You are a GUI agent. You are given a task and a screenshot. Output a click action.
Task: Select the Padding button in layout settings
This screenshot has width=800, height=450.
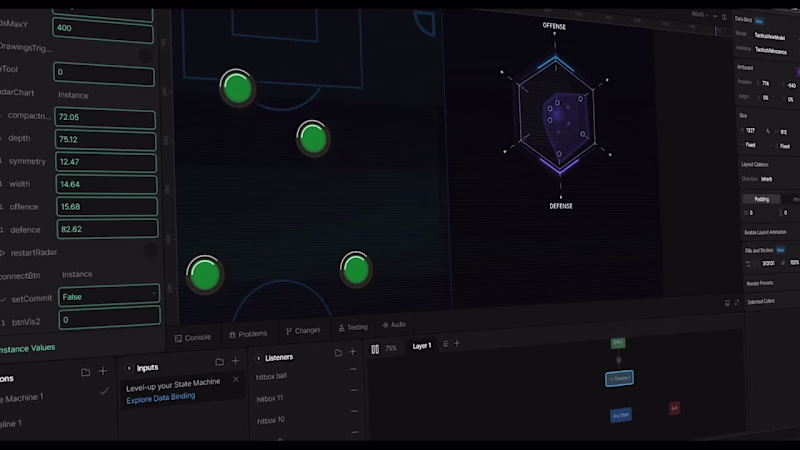761,199
